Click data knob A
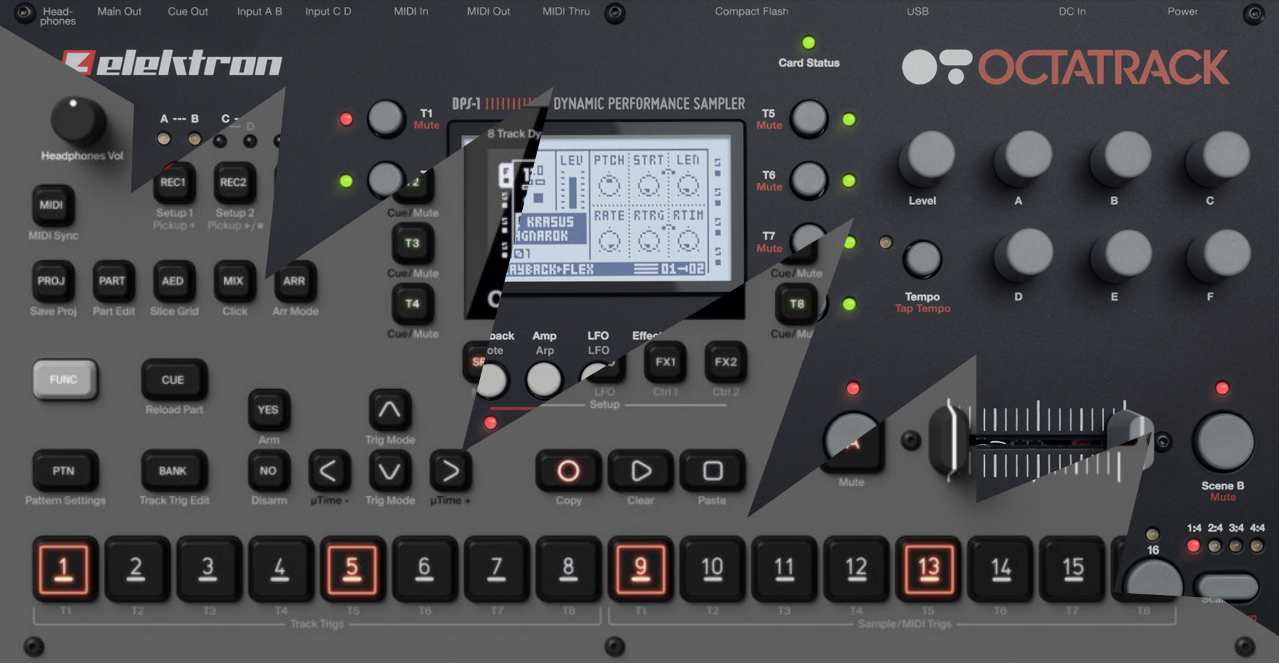 [1023, 158]
